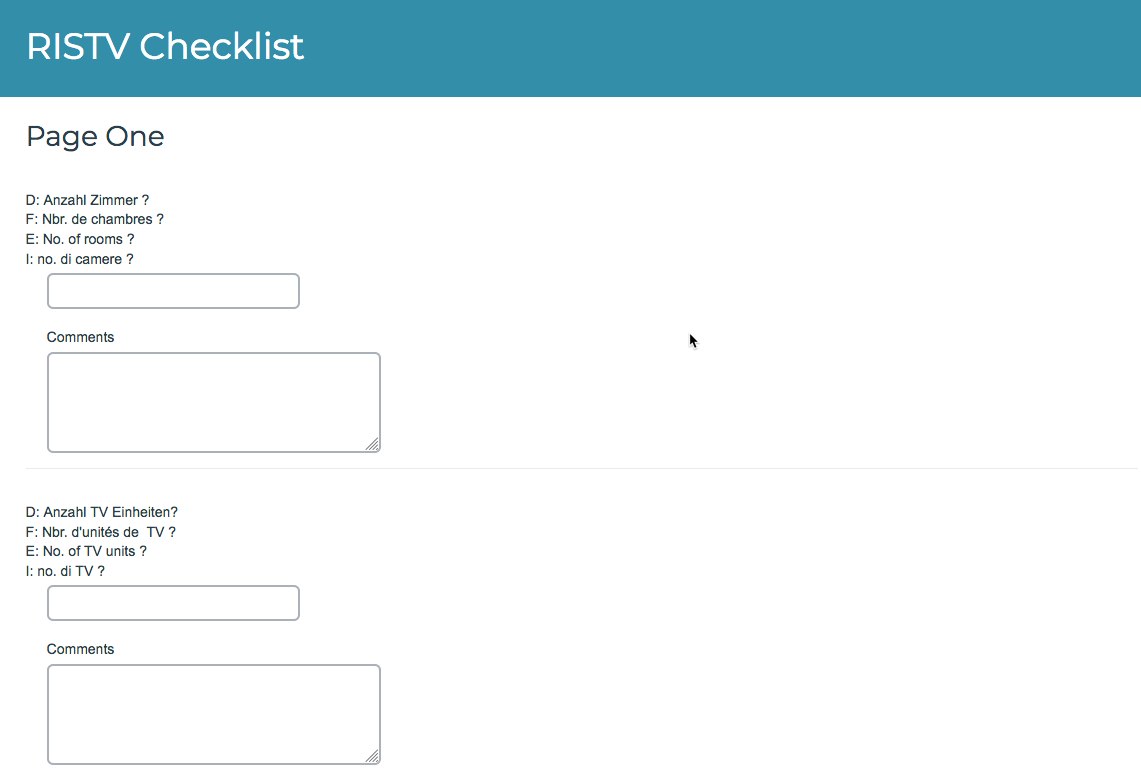Click the teal header banner
Viewport: 1141px width, 772px height.
(700, 48)
